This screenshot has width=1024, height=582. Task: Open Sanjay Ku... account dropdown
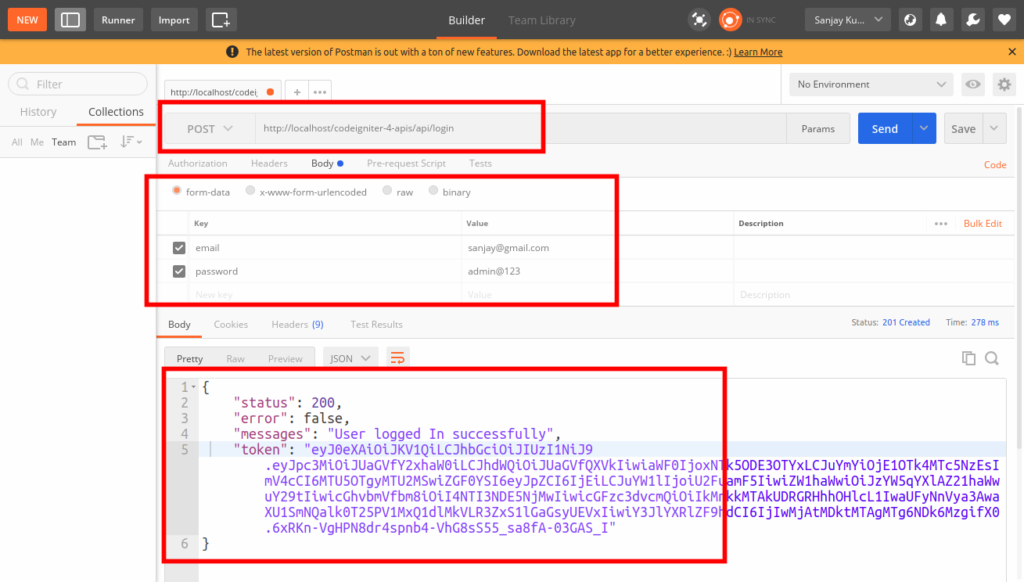click(848, 20)
